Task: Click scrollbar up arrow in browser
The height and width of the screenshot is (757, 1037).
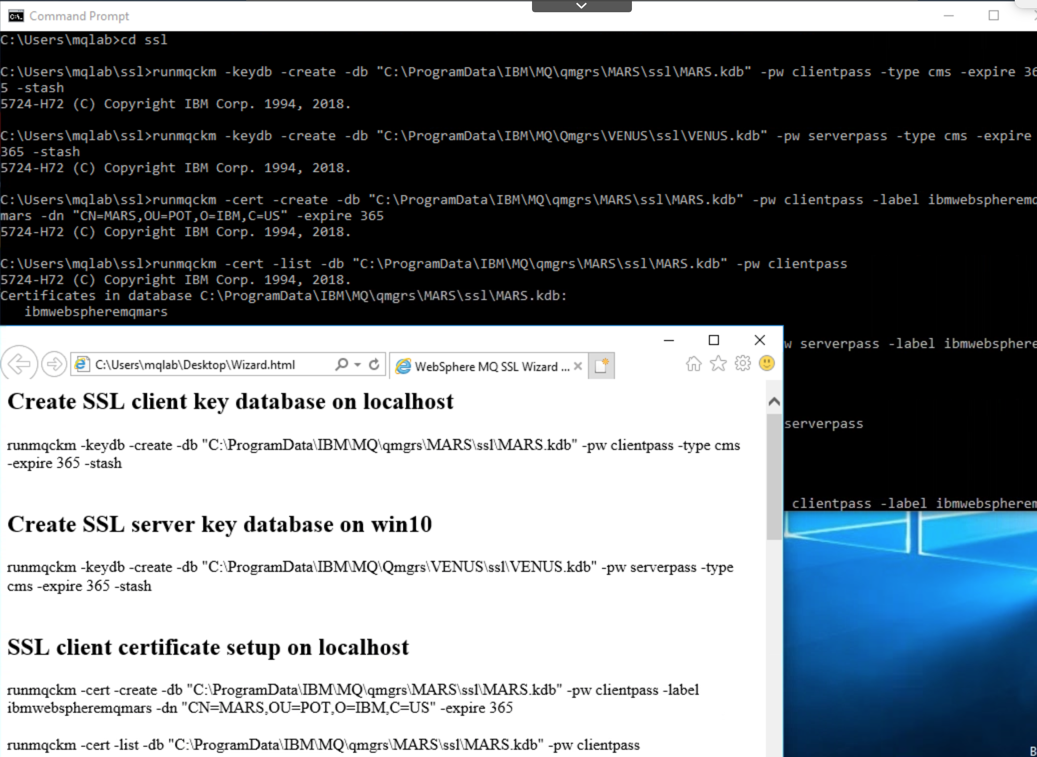Action: [x=774, y=401]
